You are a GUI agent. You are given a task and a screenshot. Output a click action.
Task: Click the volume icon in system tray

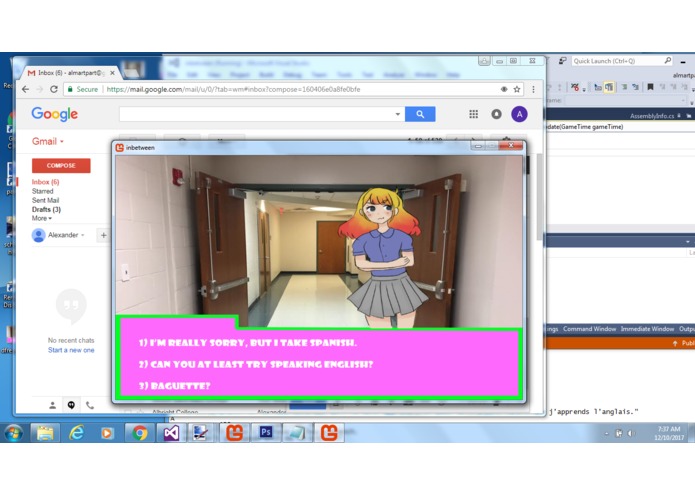coord(631,433)
